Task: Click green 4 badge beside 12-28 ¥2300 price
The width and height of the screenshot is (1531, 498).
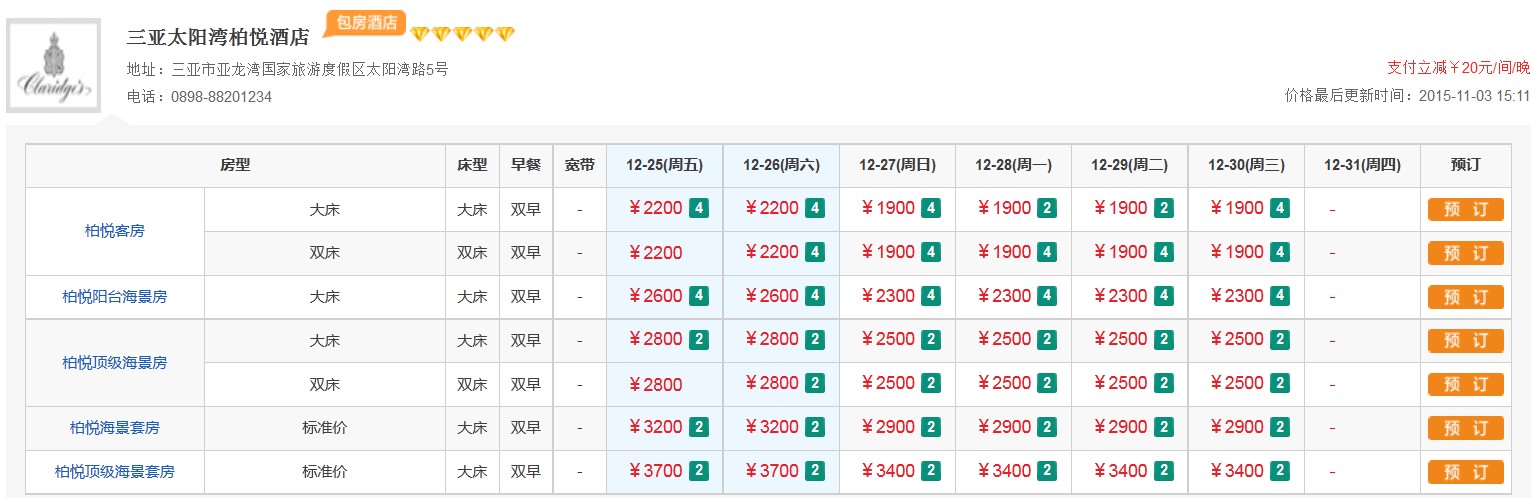Action: 1047,296
